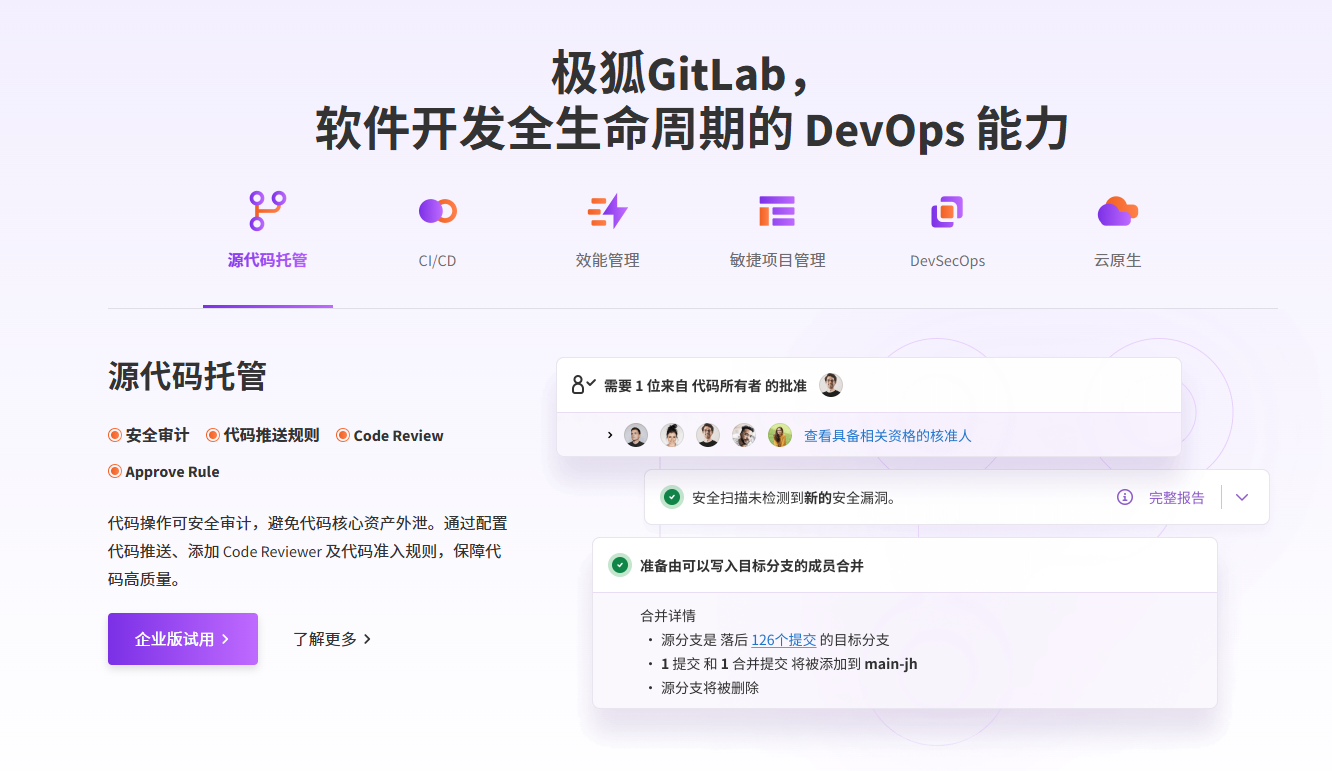Click the fifth approver avatar with green background

click(780, 435)
